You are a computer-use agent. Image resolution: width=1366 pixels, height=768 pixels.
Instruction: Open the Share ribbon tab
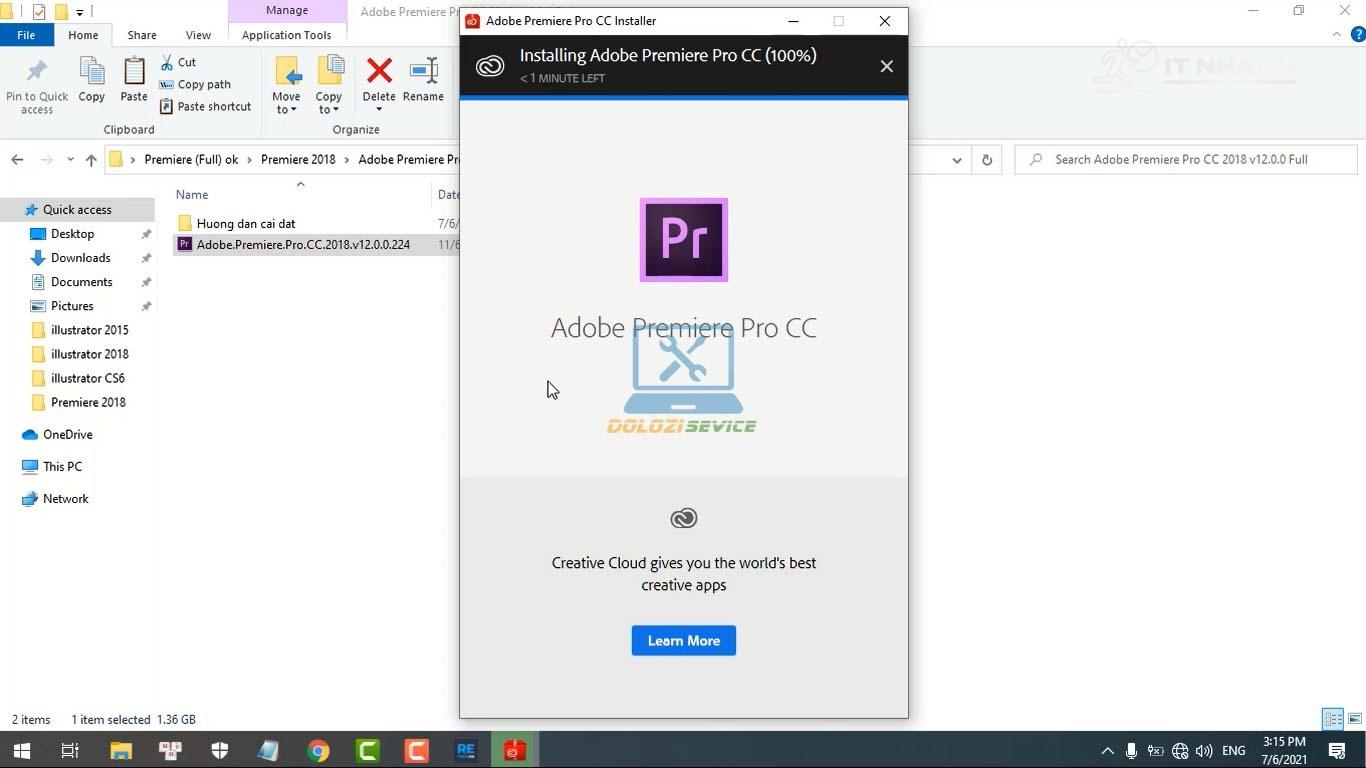[141, 35]
